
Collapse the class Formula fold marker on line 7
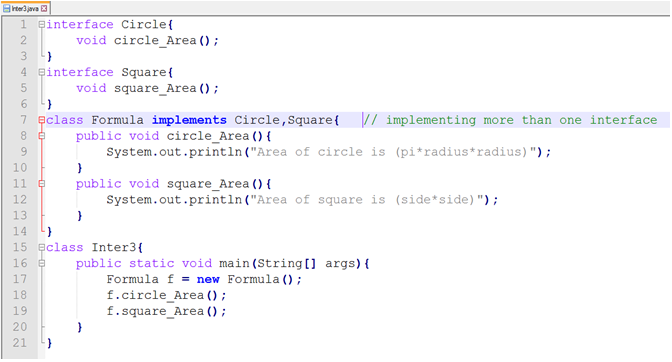(x=42, y=120)
